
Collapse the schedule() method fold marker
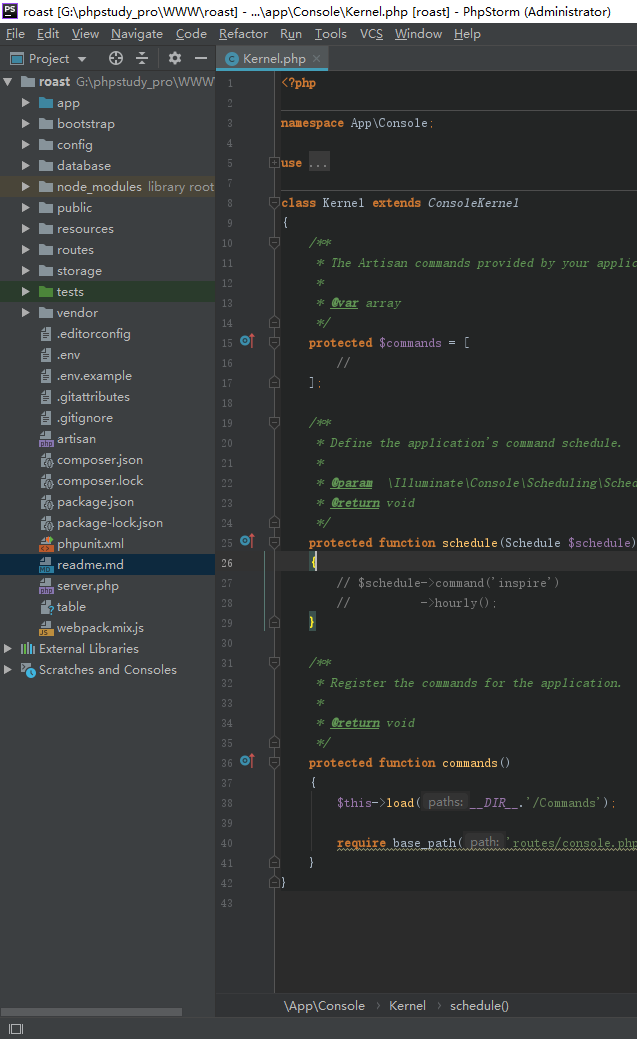click(273, 541)
